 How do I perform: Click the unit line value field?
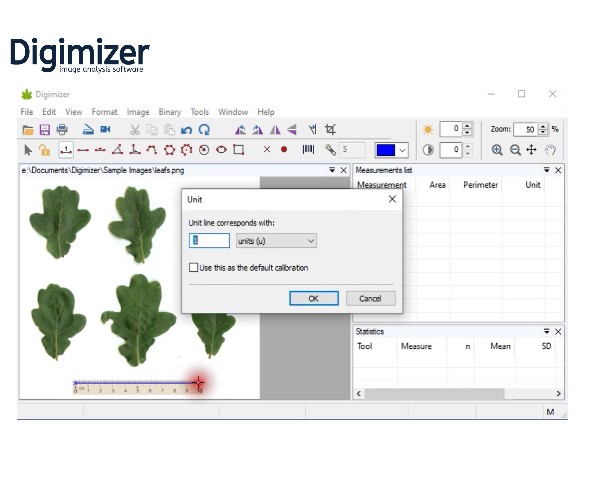(x=209, y=241)
